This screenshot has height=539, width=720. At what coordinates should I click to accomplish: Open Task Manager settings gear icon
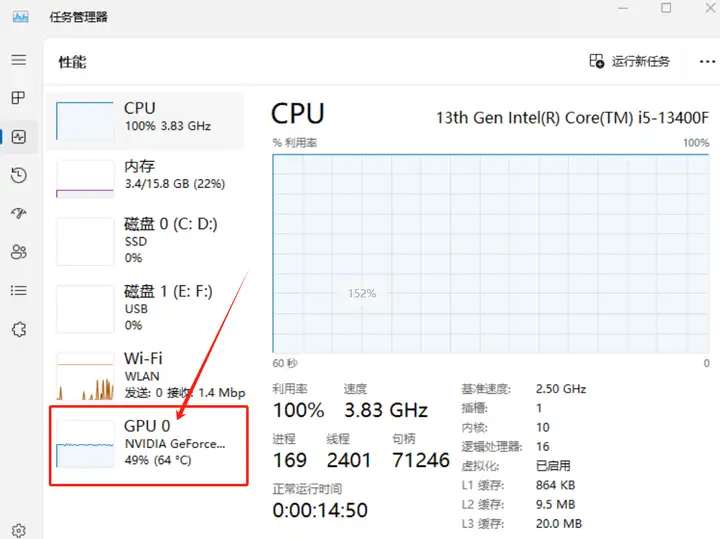(x=18, y=530)
